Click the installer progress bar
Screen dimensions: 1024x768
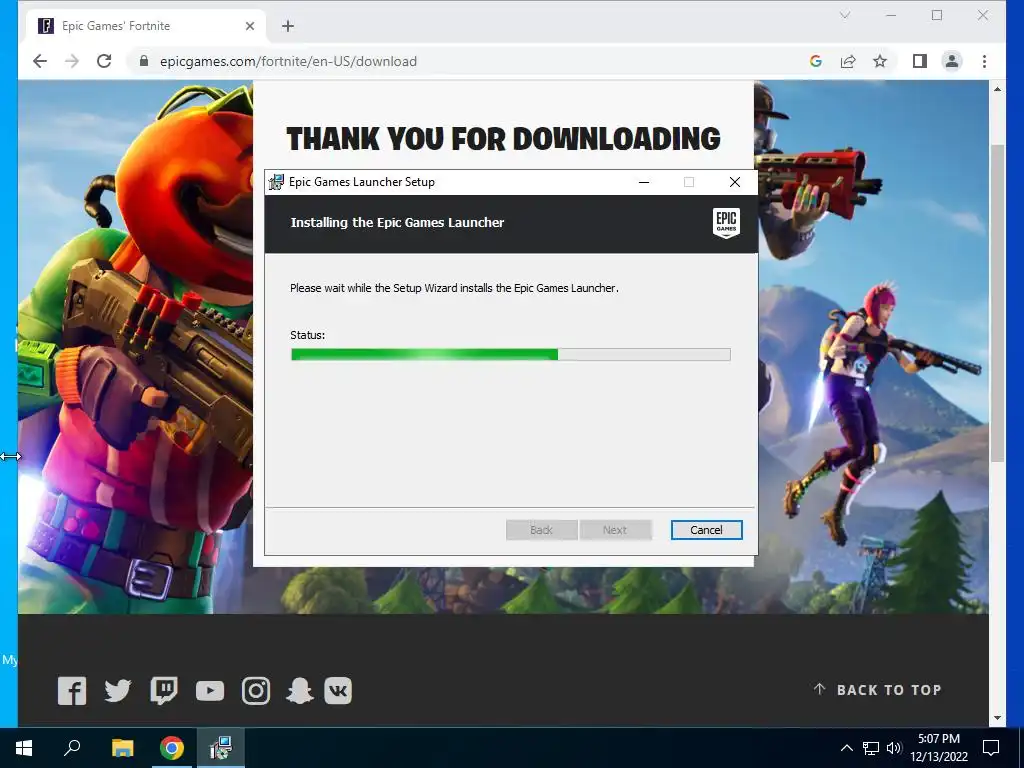click(x=510, y=355)
